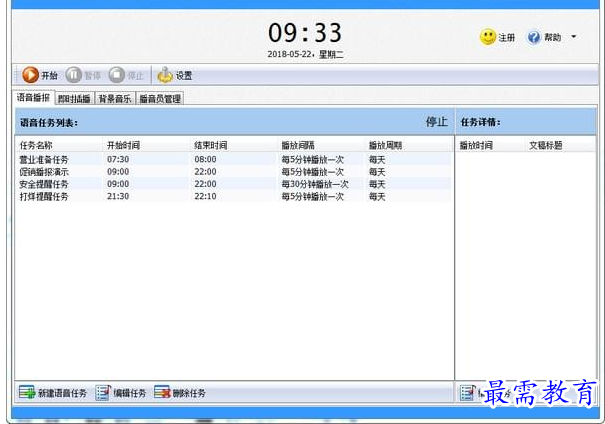The width and height of the screenshot is (605, 424).
Task: Click the 文稿标题 column header
Action: tap(546, 145)
